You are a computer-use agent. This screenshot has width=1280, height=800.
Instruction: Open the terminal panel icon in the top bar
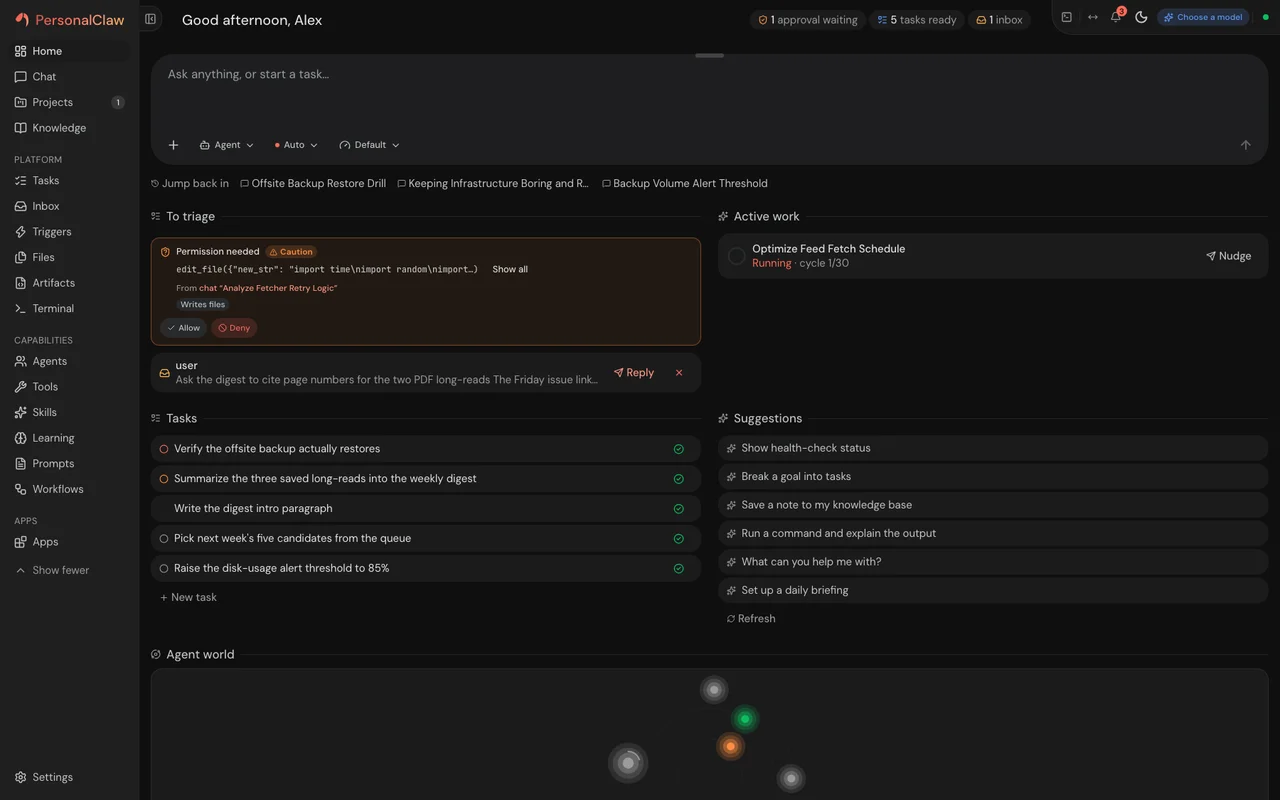(x=1067, y=17)
